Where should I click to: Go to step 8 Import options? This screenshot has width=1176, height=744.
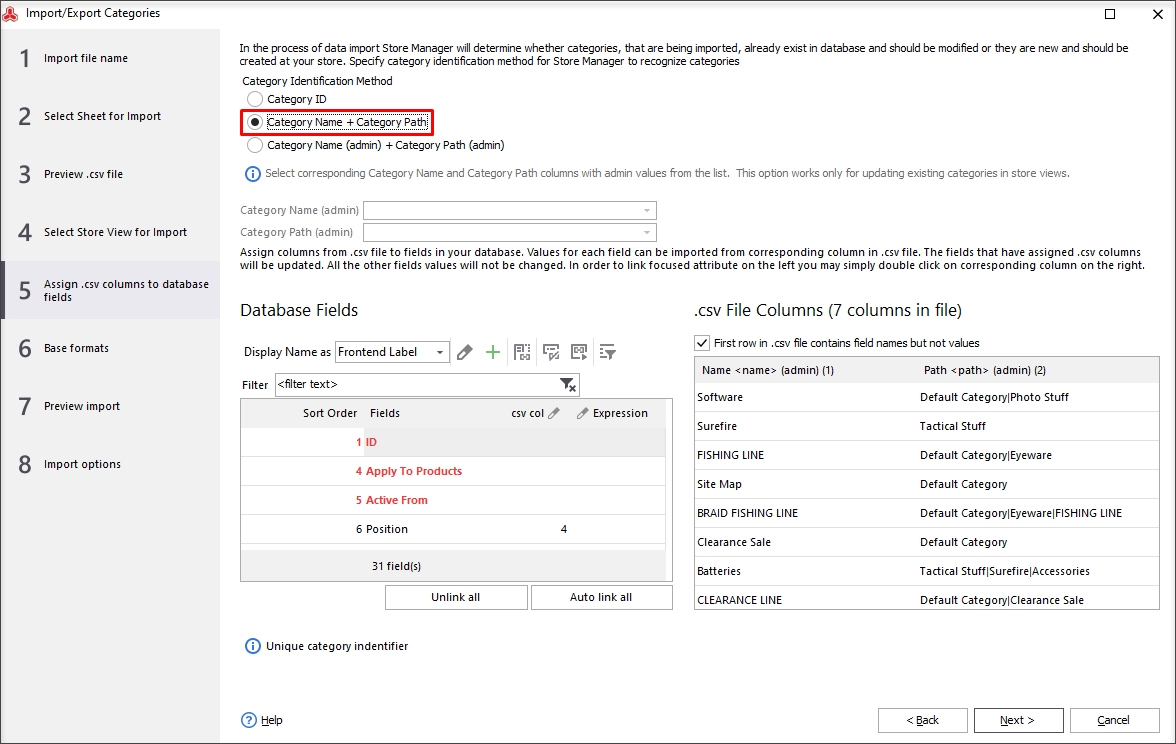[110, 464]
